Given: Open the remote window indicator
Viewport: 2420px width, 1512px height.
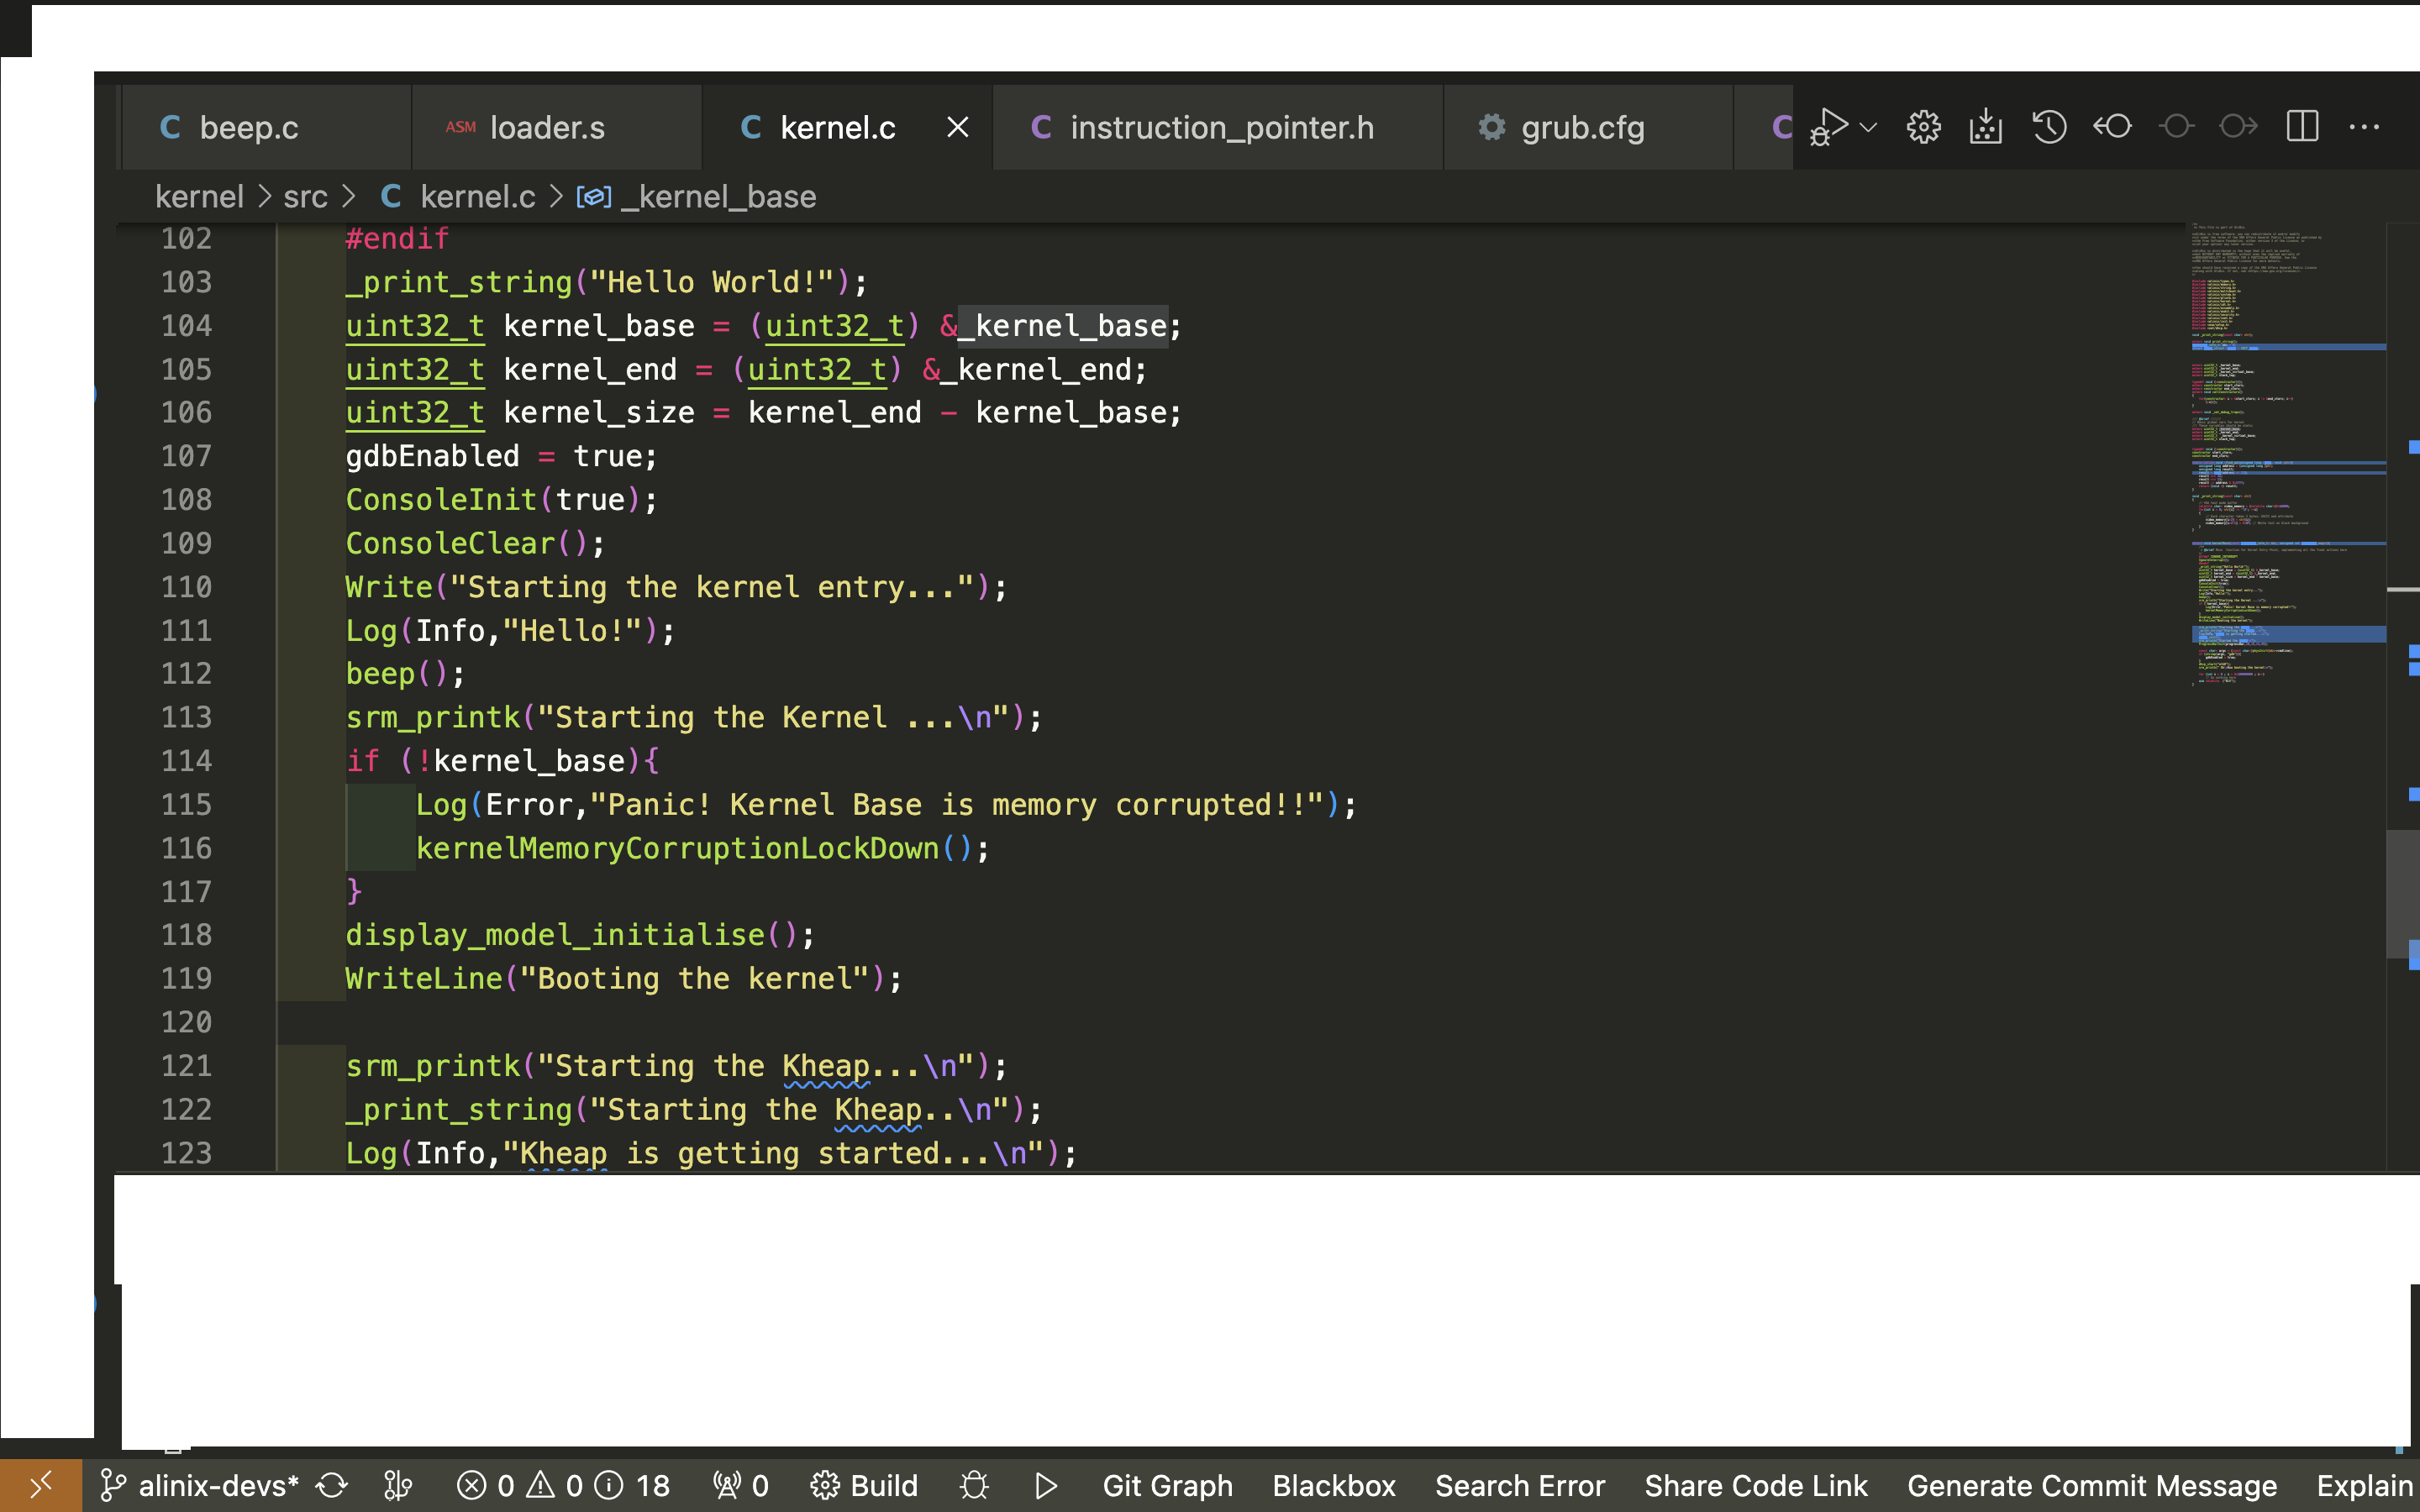Looking at the screenshot, I should click(x=41, y=1486).
